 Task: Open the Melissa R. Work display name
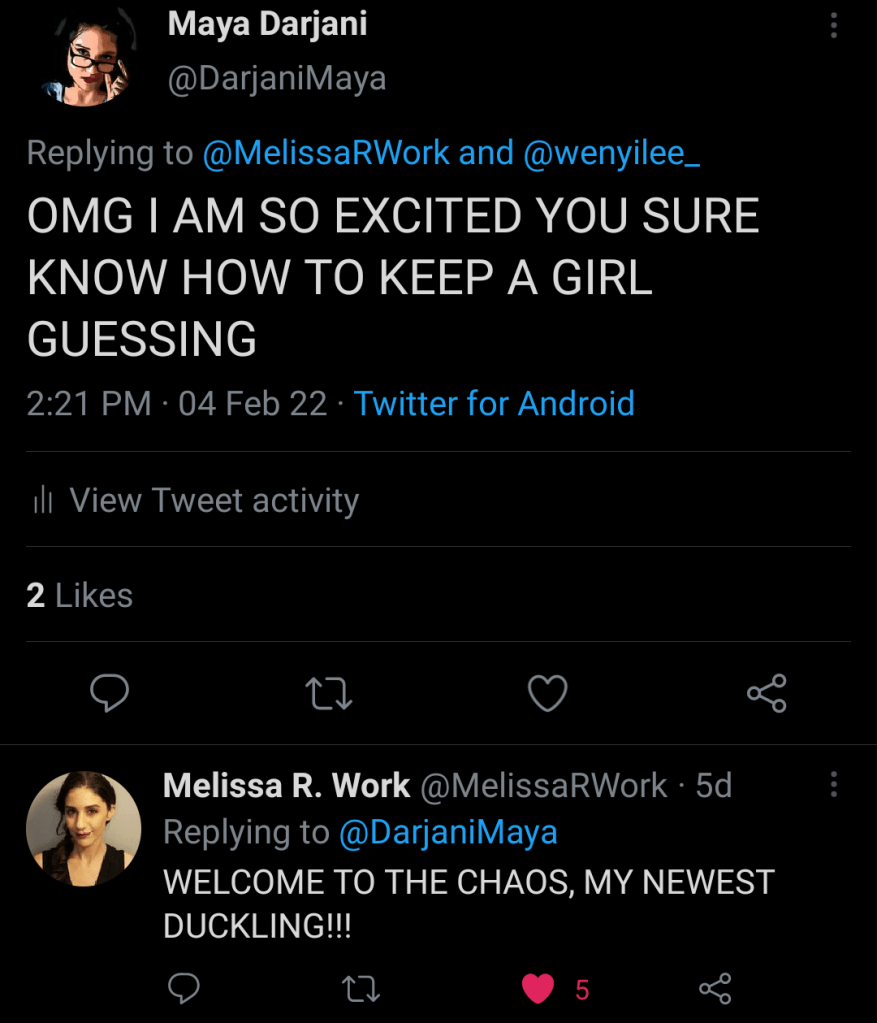(x=286, y=786)
